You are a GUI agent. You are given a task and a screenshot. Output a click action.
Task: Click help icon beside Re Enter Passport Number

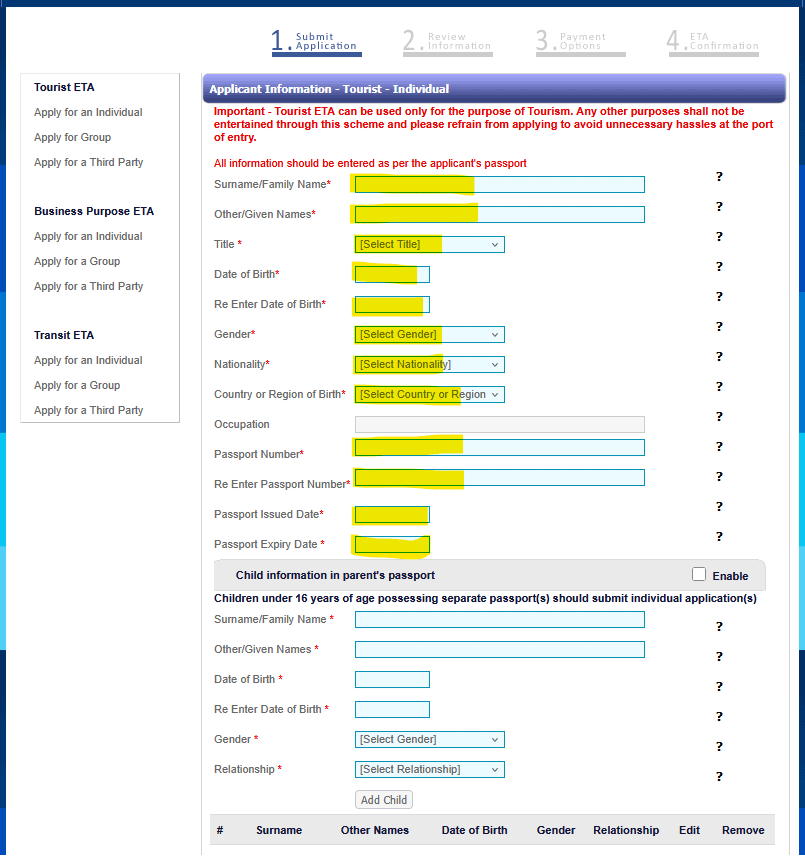coord(719,477)
